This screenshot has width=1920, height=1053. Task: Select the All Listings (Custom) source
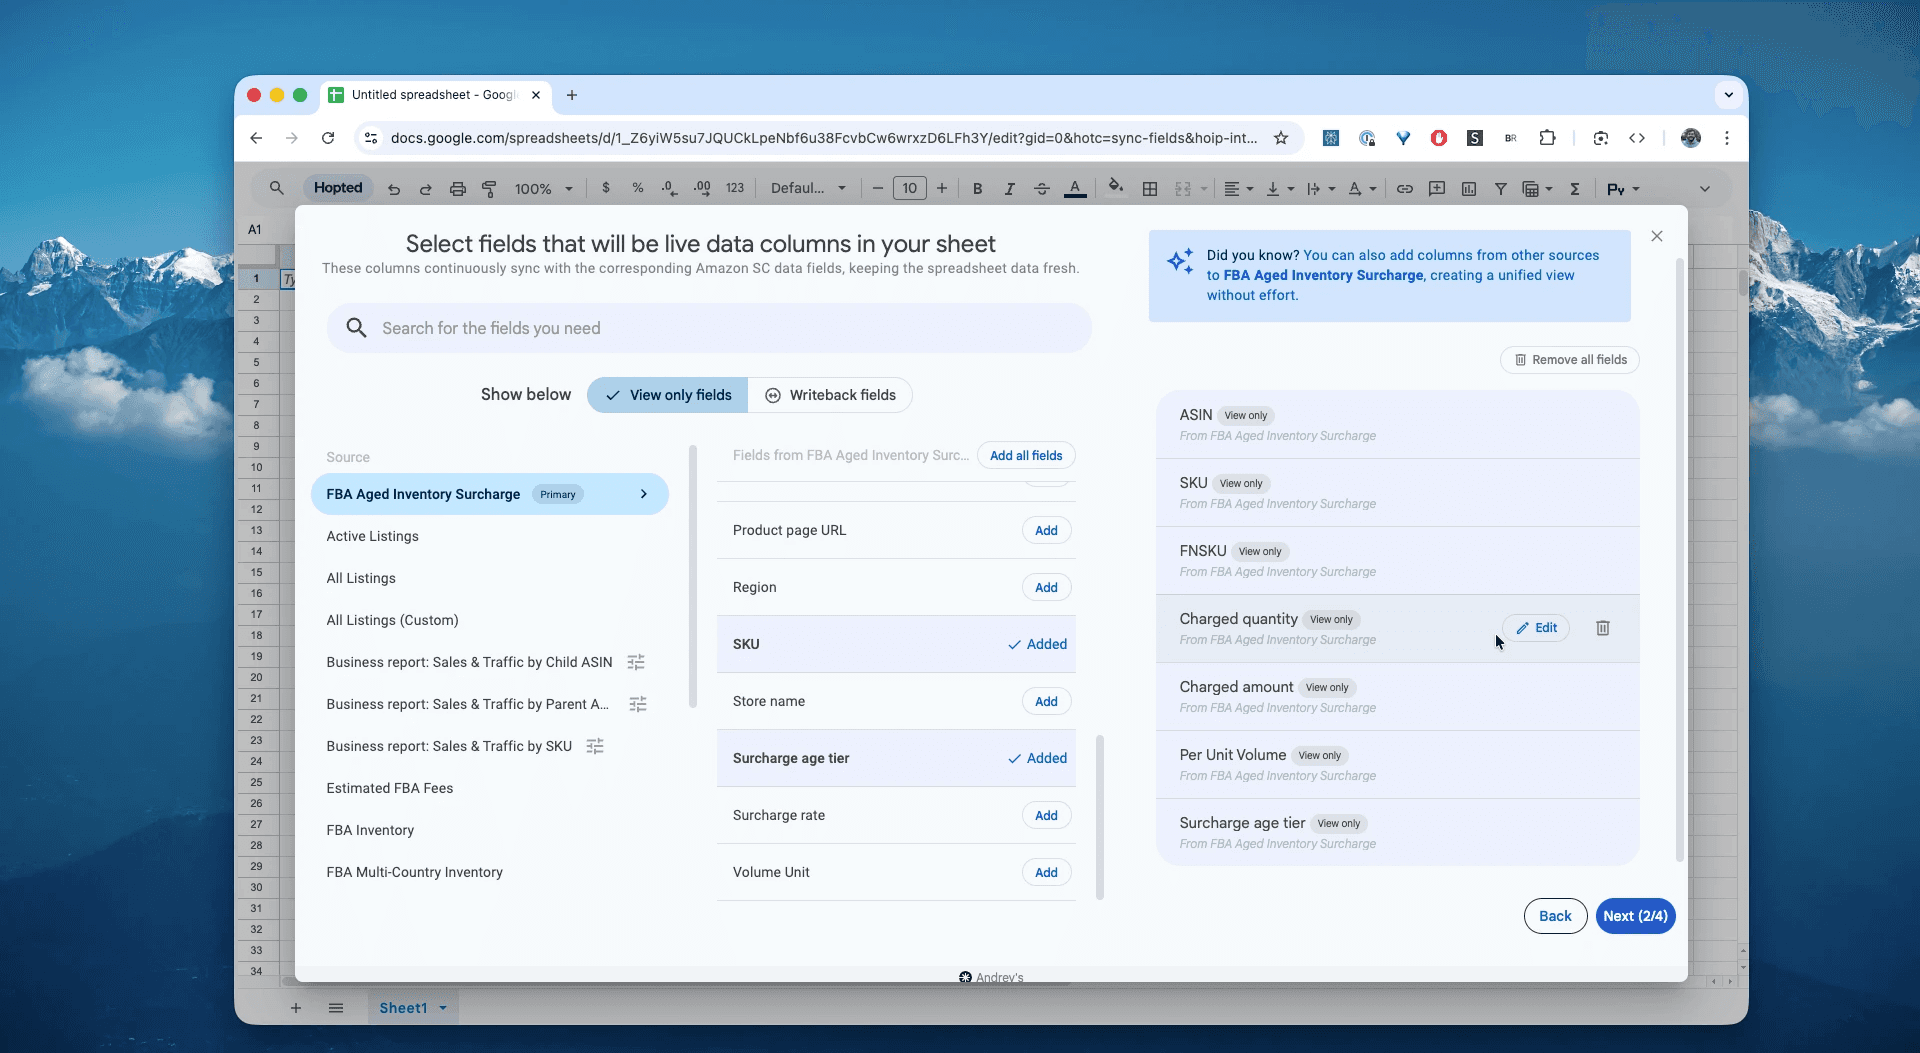[392, 620]
